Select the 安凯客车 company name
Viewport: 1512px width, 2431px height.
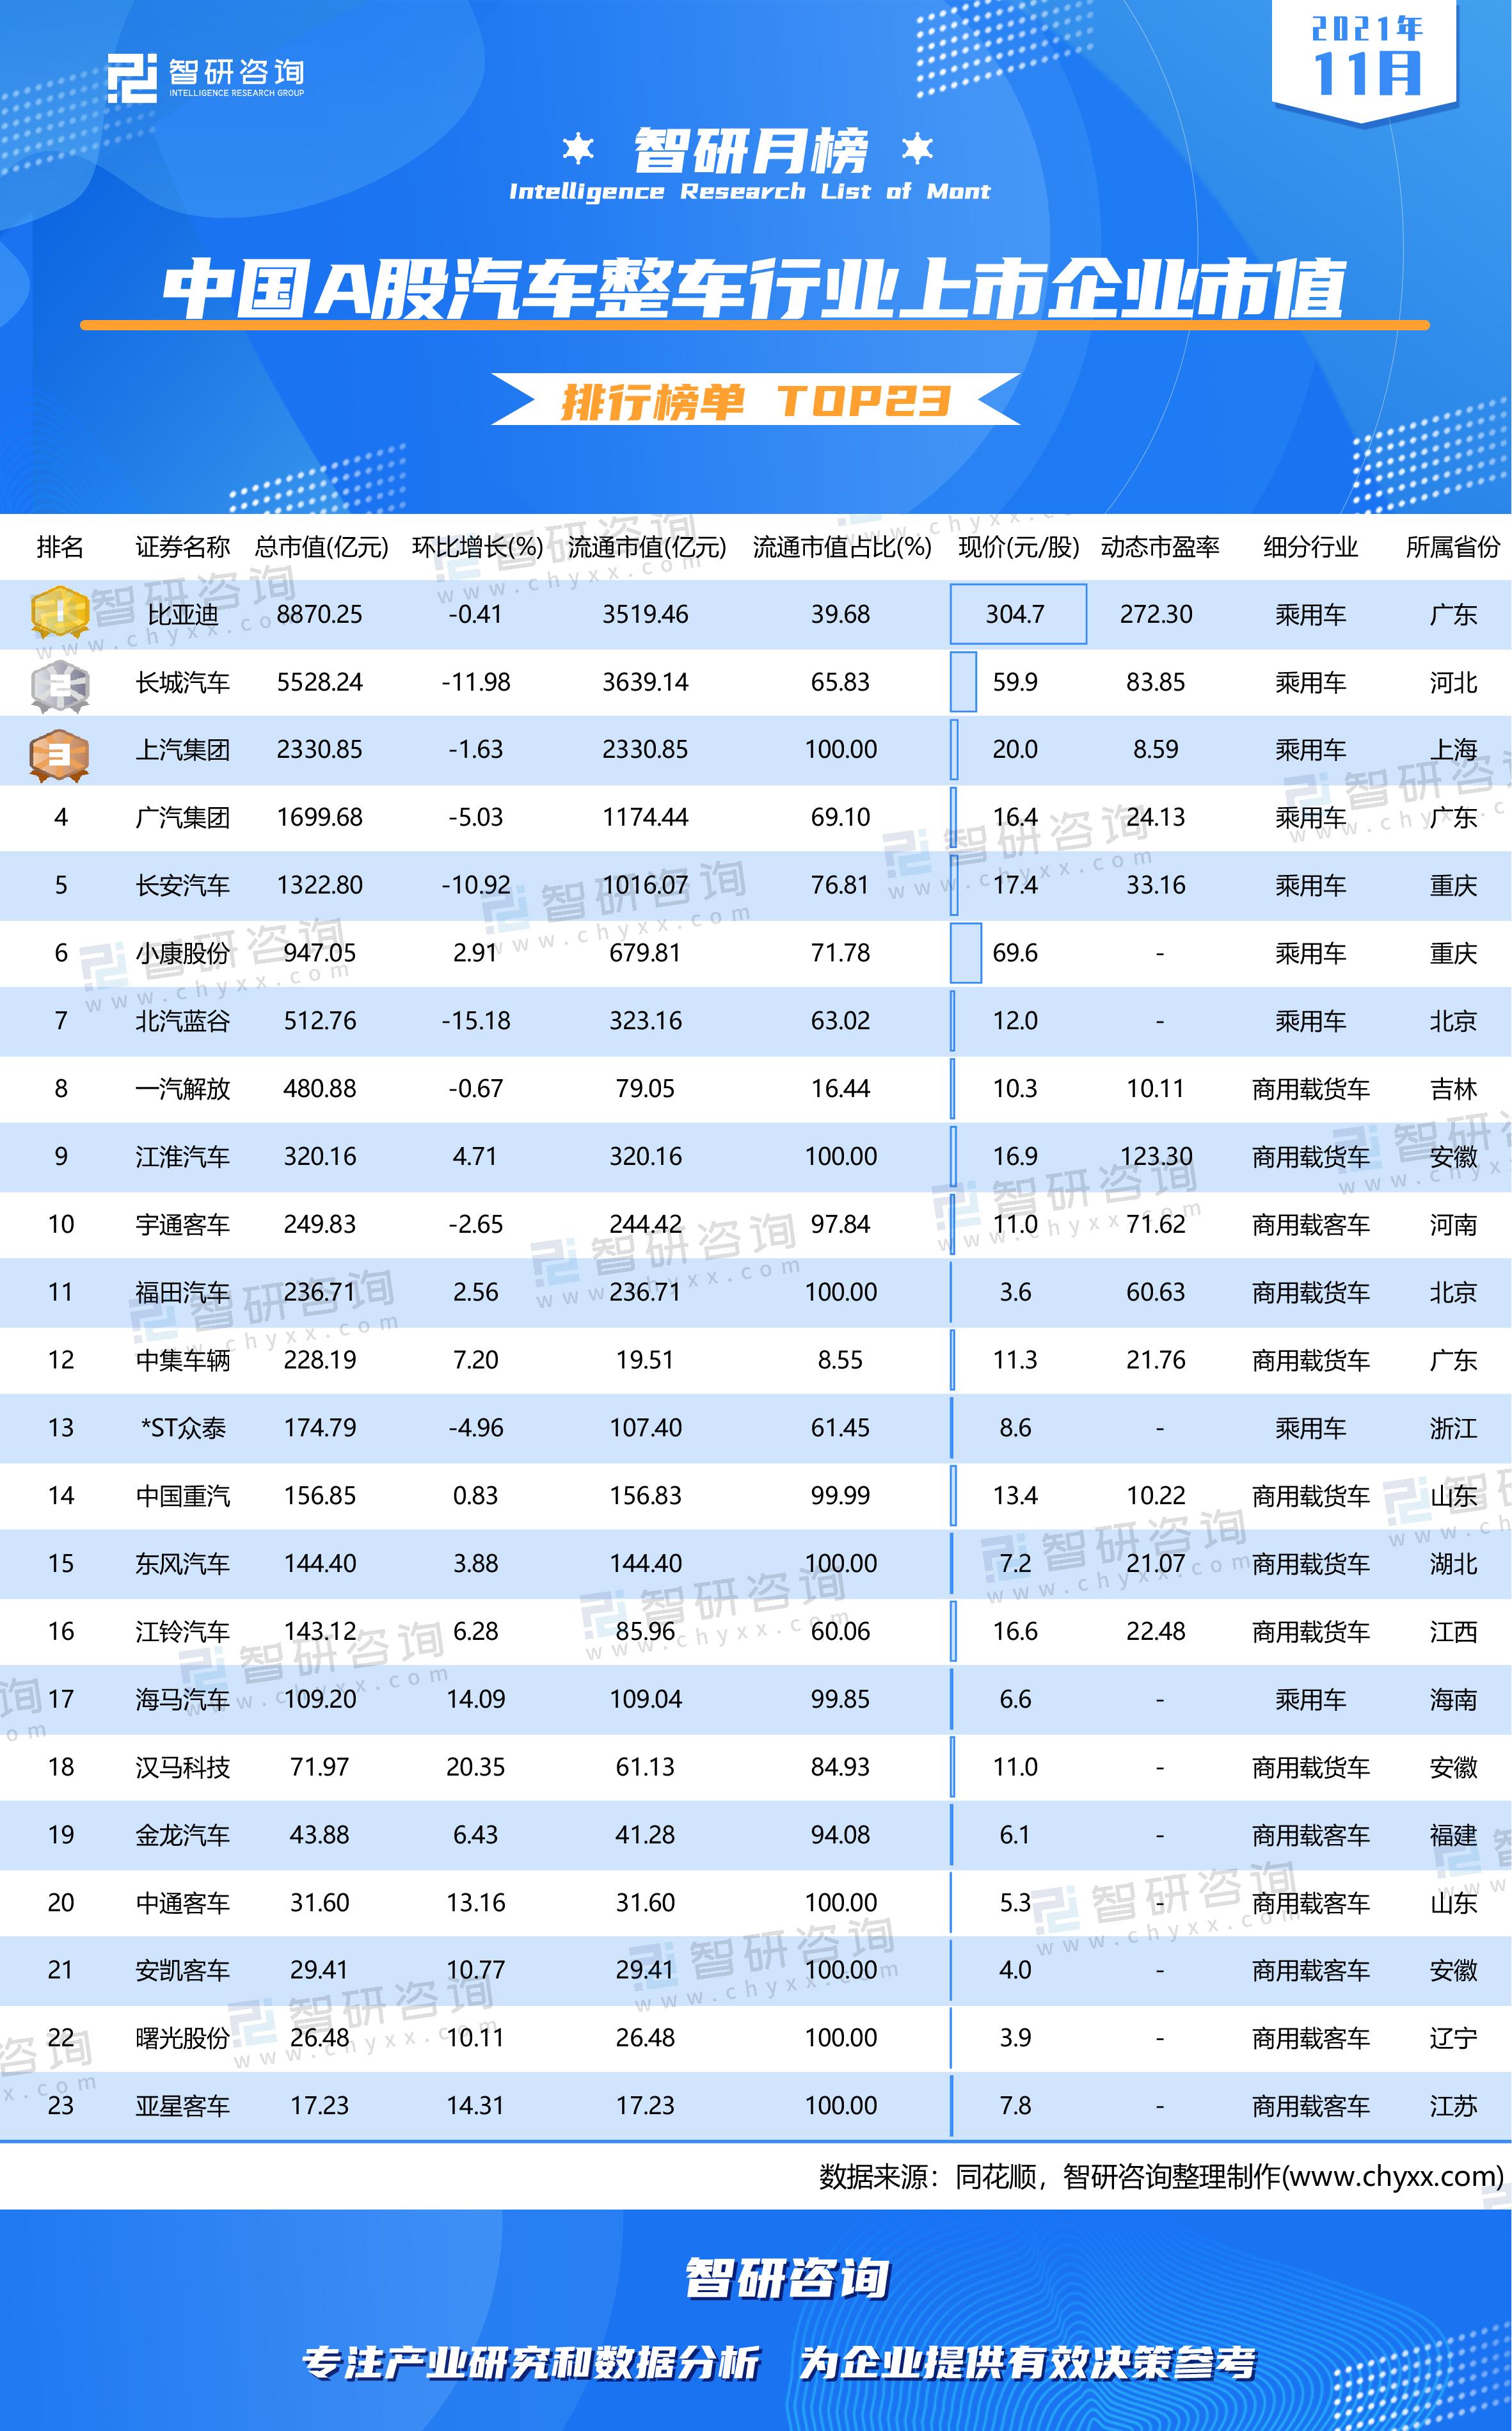(183, 1970)
